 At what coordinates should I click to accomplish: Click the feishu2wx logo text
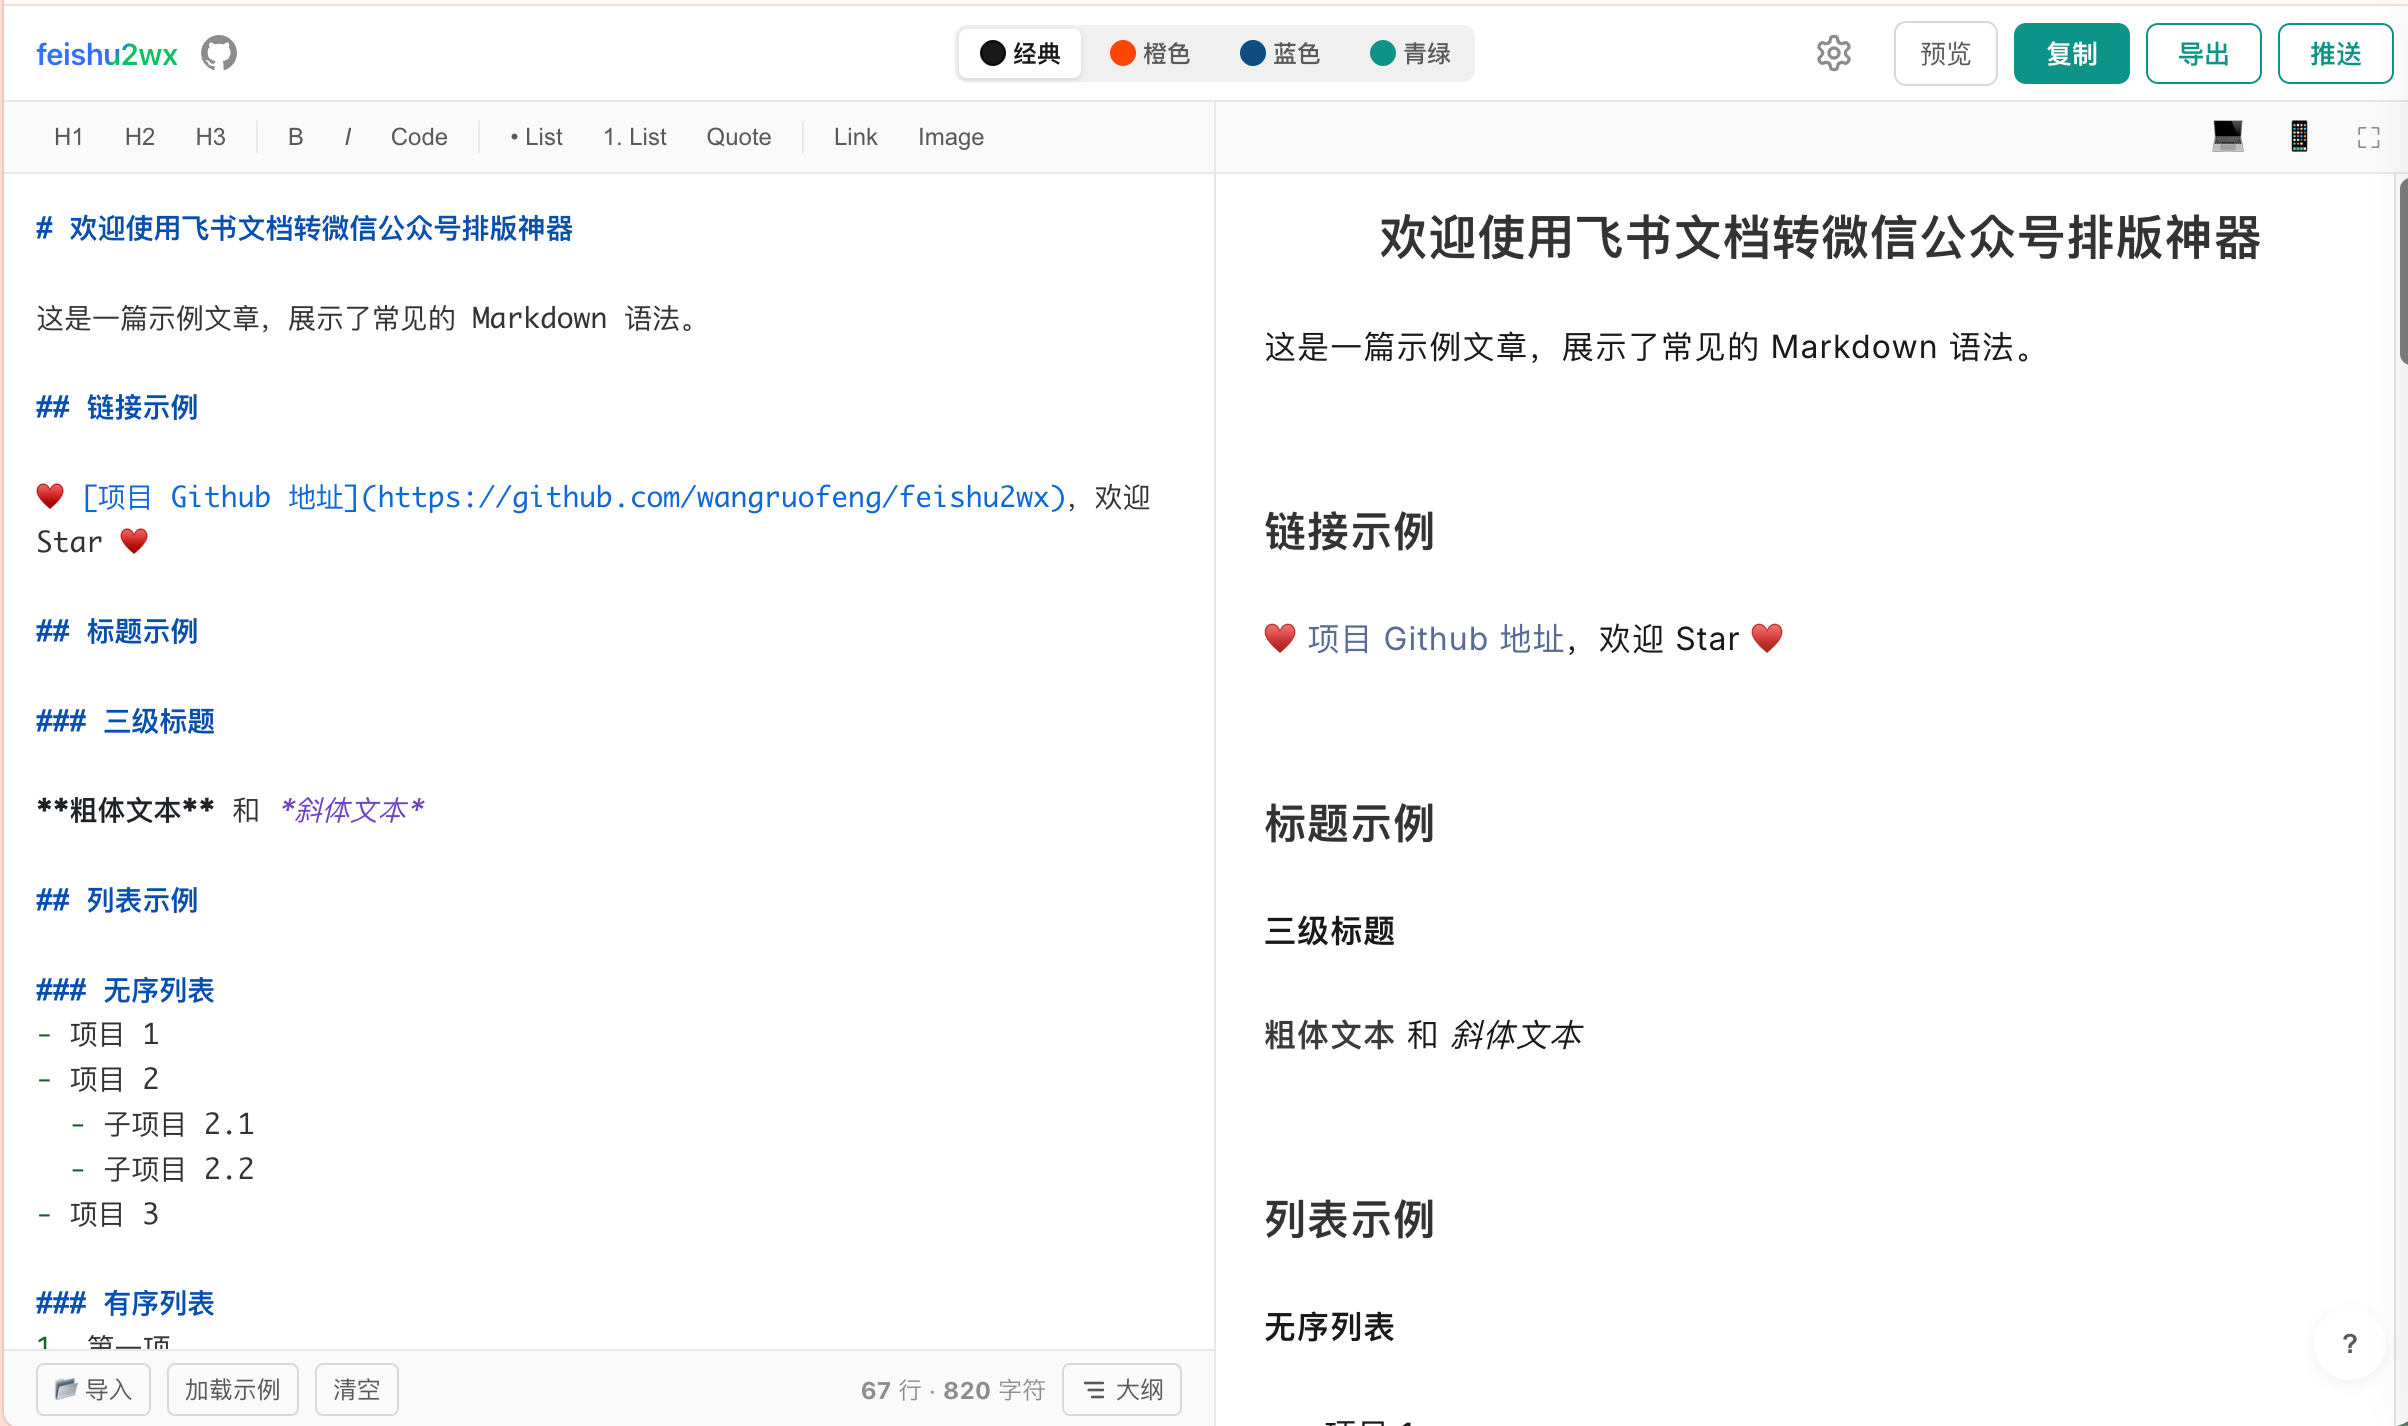[107, 54]
